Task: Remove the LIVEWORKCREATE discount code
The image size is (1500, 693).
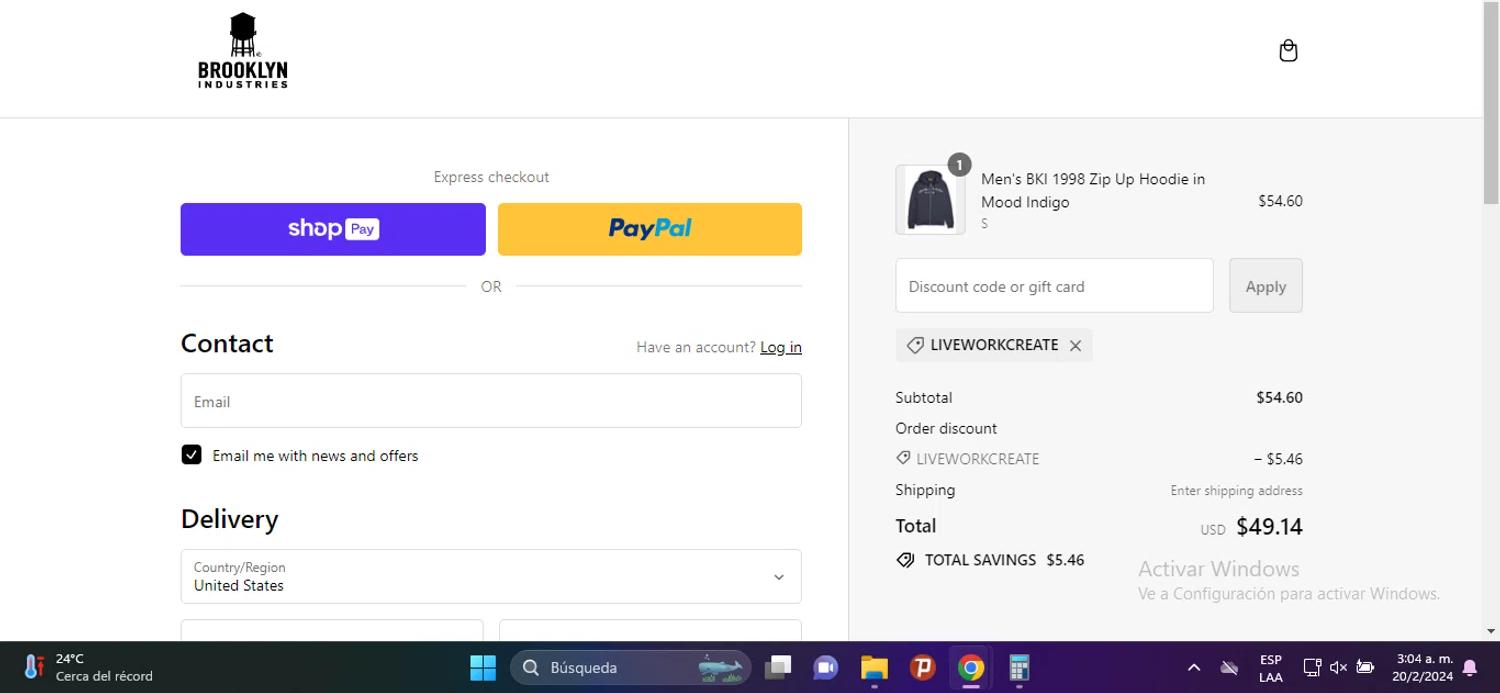Action: click(1075, 345)
